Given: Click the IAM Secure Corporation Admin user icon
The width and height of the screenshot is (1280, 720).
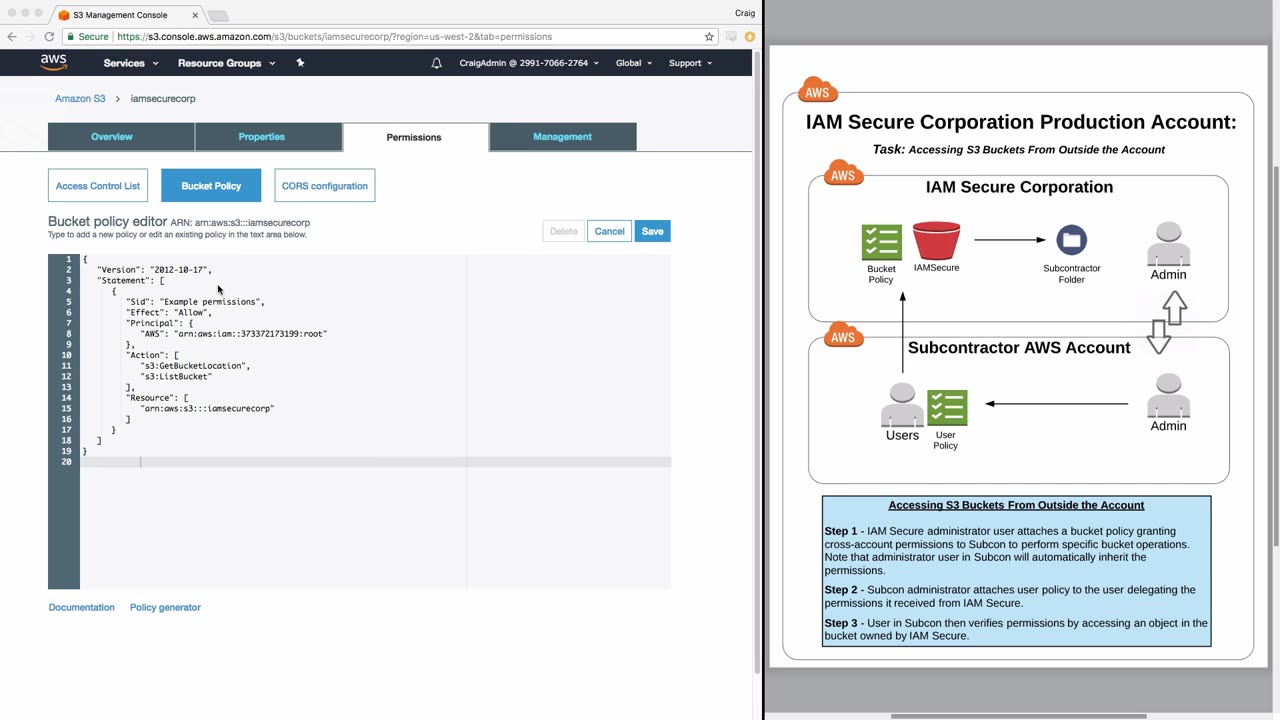Looking at the screenshot, I should 1168,244.
